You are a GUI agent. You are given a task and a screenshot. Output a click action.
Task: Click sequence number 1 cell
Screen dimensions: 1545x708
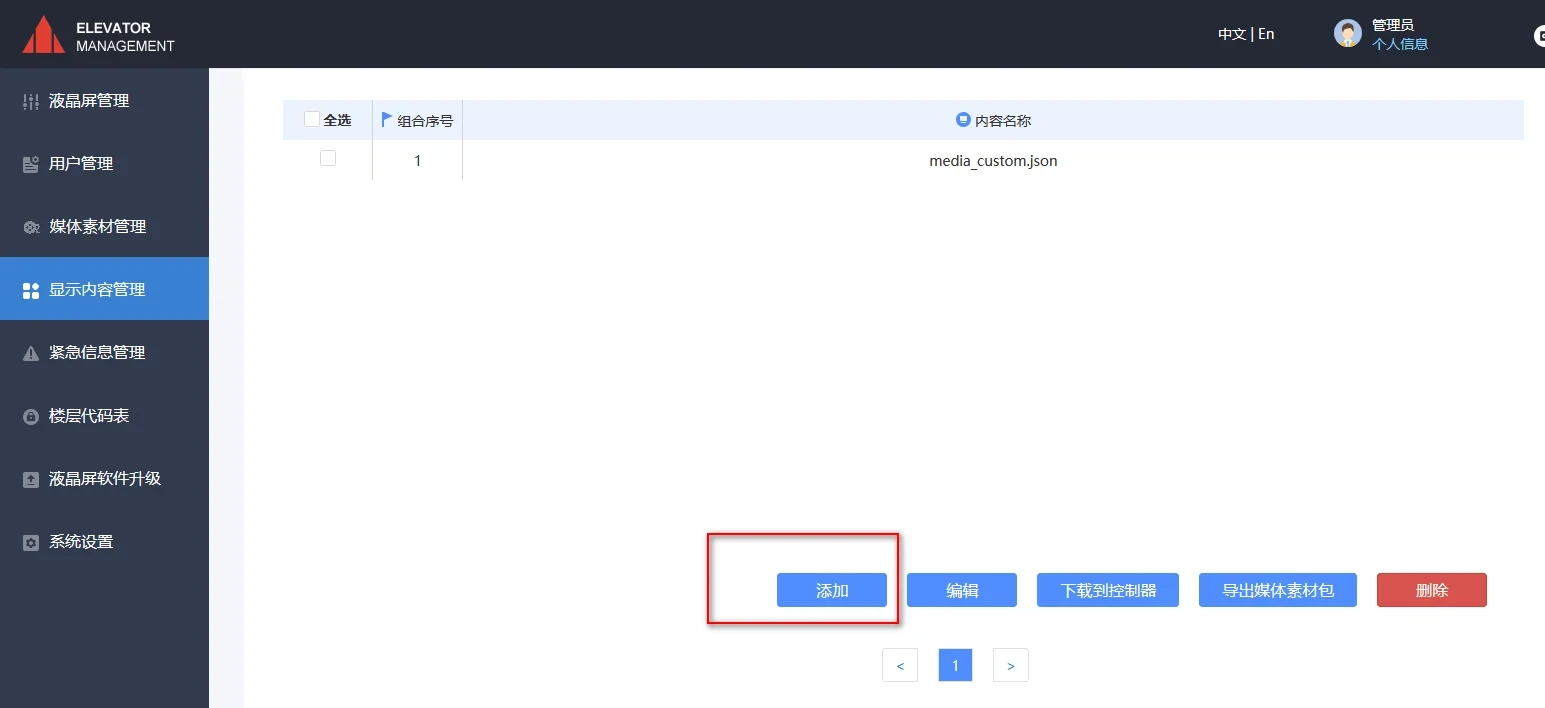coord(417,160)
